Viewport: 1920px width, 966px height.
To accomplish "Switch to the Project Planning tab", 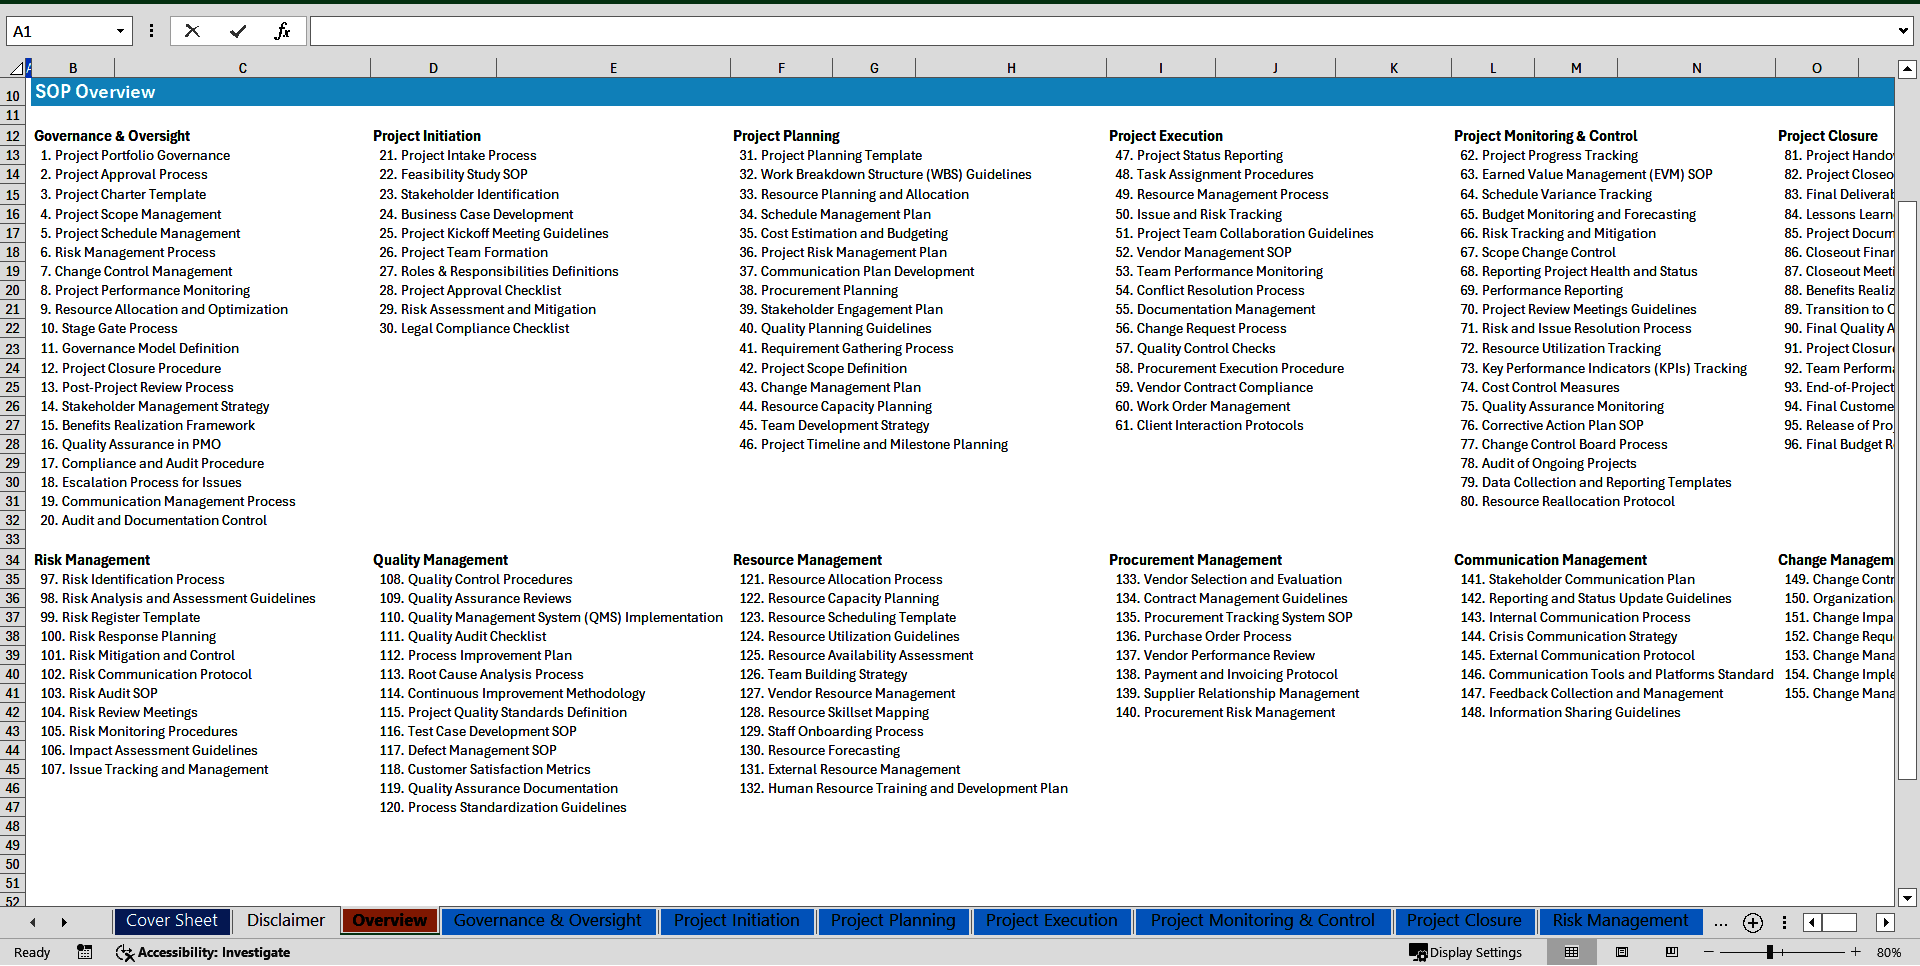I will point(893,921).
